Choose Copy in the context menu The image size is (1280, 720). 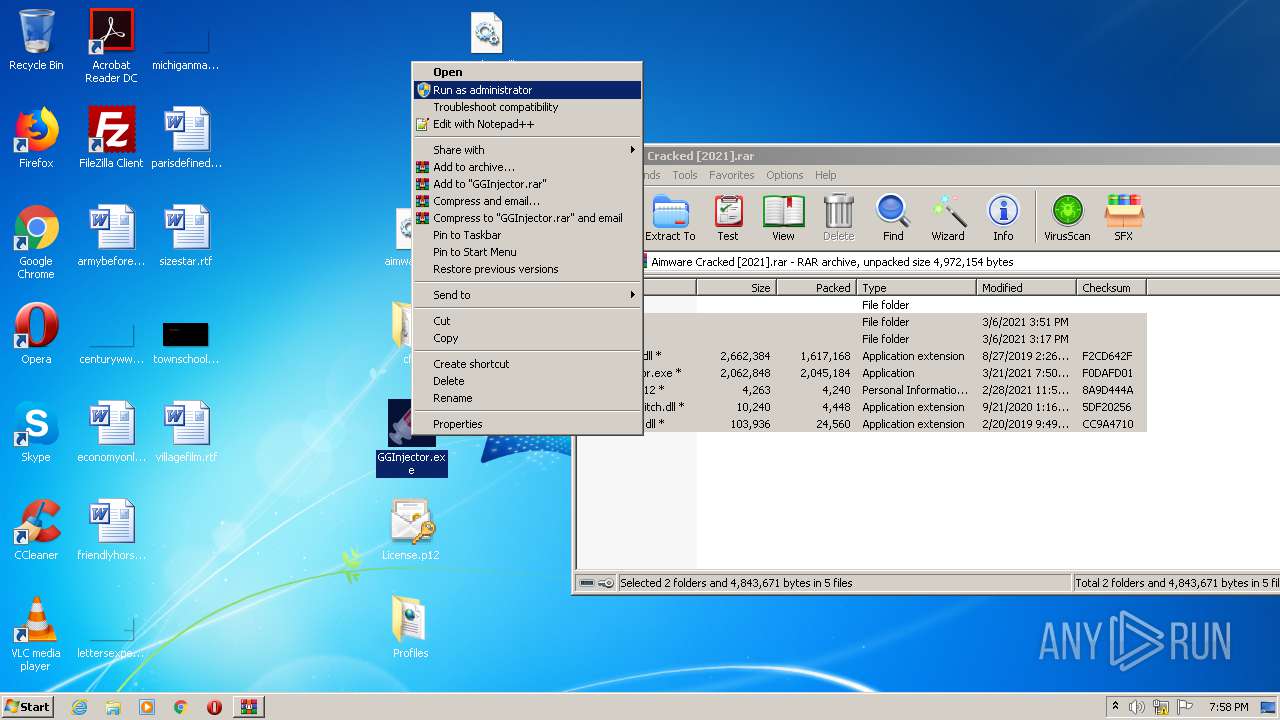pyautogui.click(x=527, y=338)
